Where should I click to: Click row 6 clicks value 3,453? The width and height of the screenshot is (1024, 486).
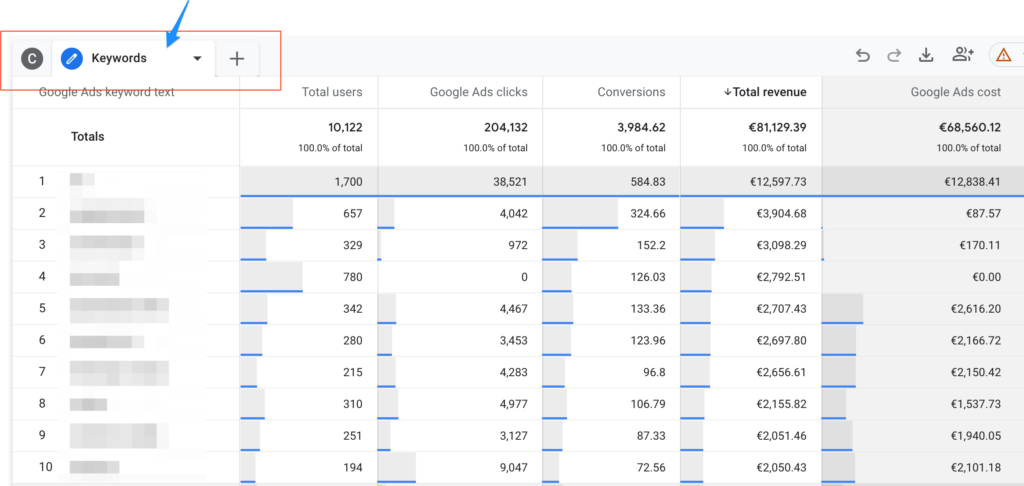513,340
